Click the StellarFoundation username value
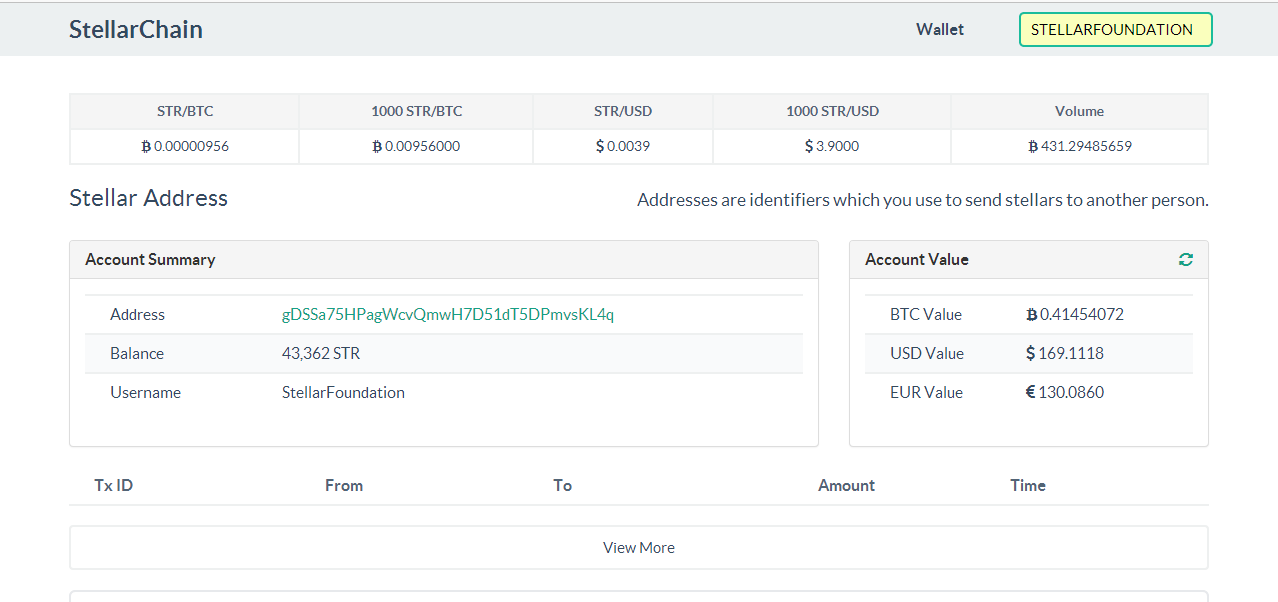Viewport: 1278px width, 602px height. coord(343,393)
